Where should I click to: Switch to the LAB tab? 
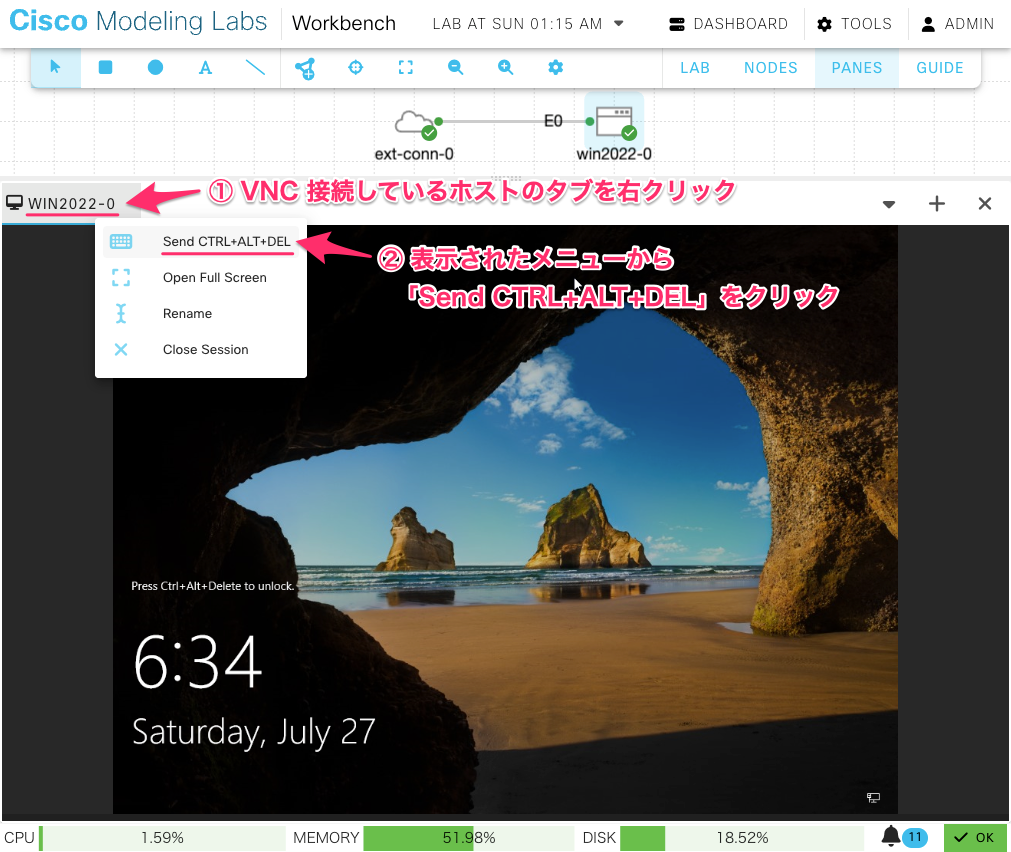695,68
